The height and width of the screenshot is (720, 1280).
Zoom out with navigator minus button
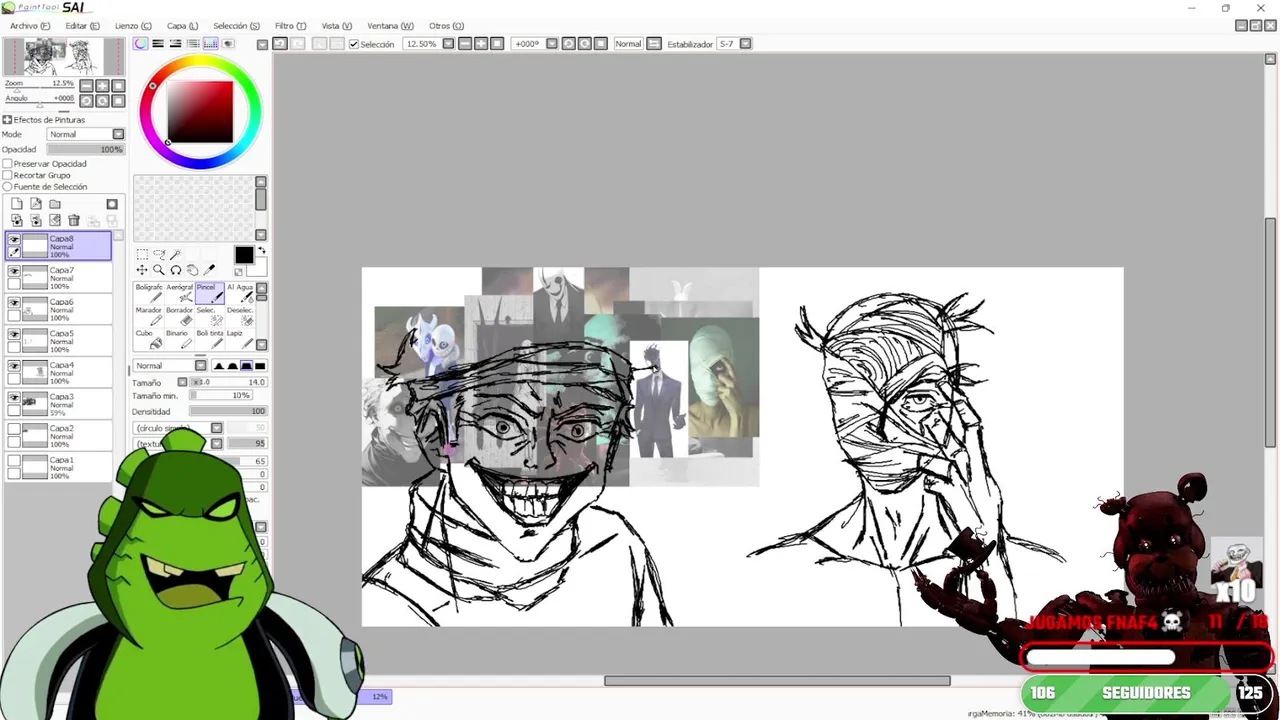point(86,87)
